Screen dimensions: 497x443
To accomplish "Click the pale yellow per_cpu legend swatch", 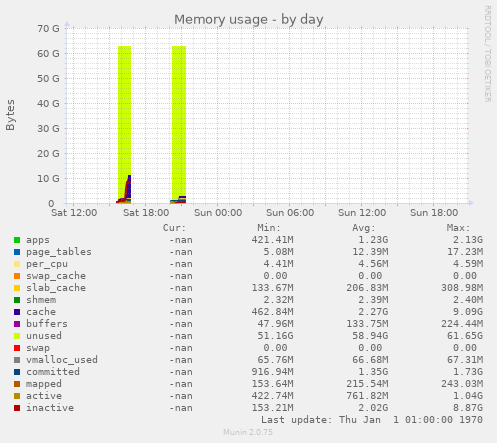I will (x=17, y=264).
